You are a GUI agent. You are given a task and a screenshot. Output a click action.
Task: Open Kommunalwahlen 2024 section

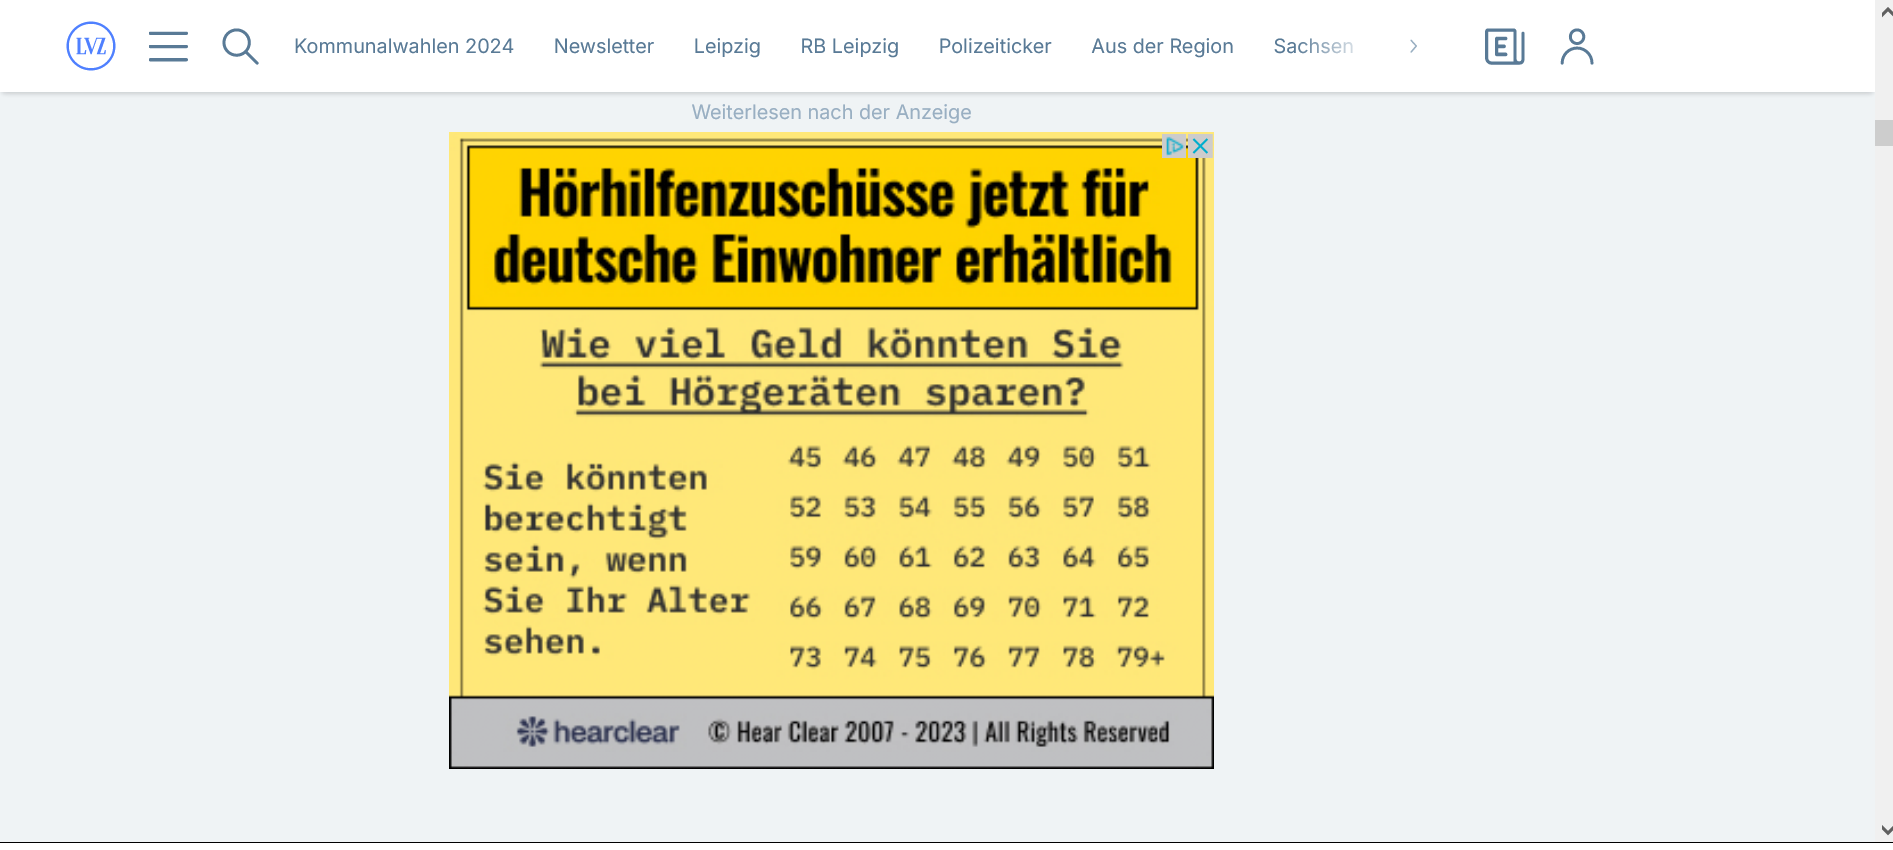(403, 46)
